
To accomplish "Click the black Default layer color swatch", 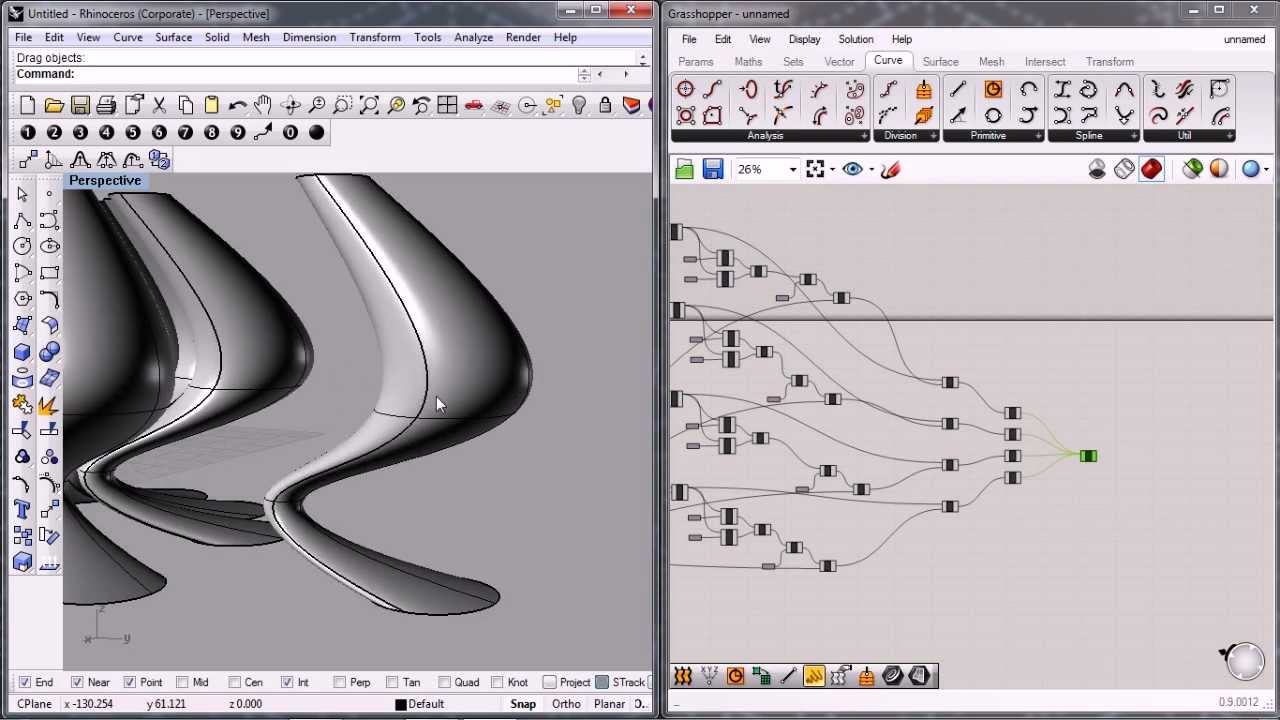I will coord(401,704).
